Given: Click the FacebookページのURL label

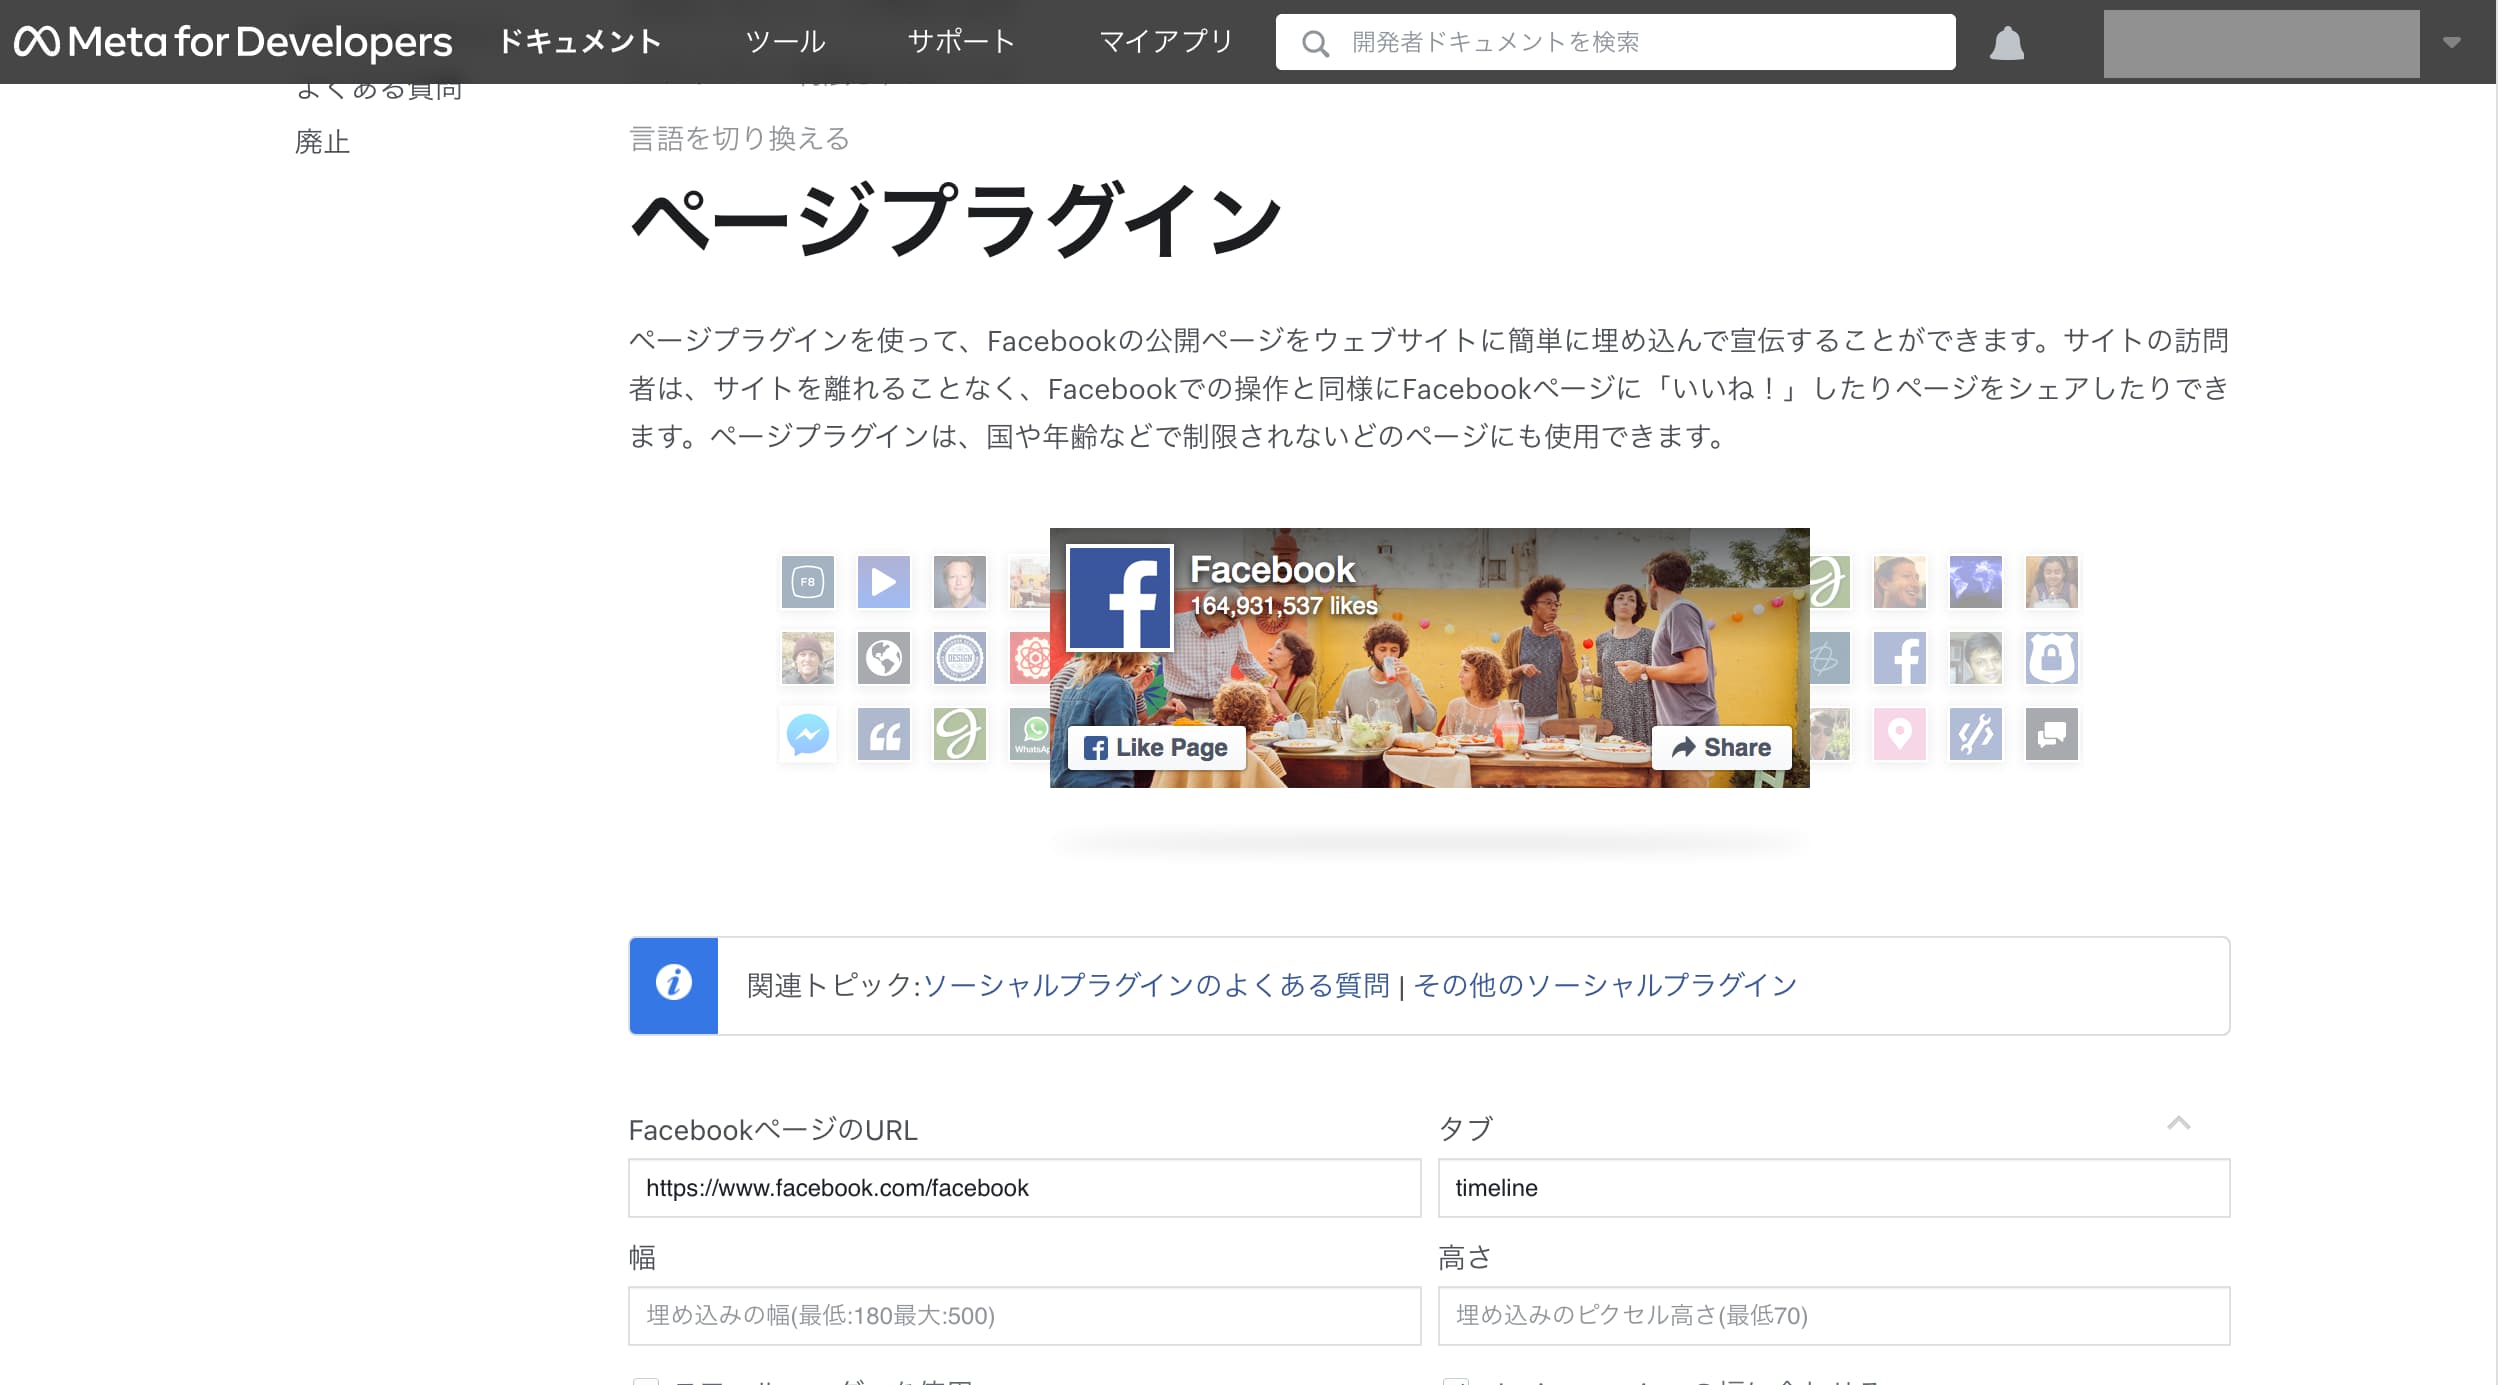Looking at the screenshot, I should click(x=772, y=1130).
